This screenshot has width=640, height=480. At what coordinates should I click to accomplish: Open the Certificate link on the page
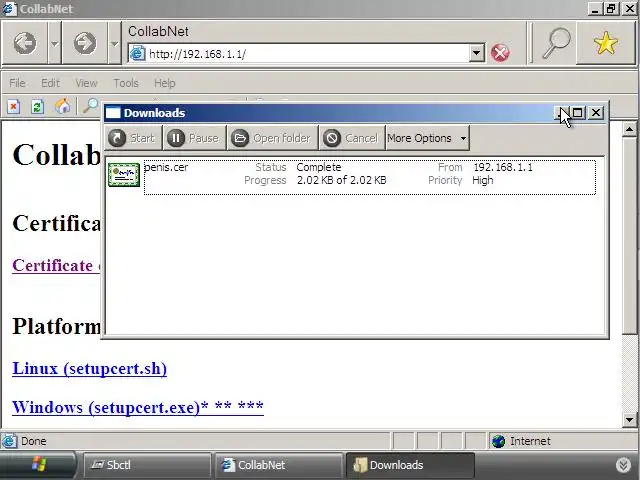pos(56,266)
